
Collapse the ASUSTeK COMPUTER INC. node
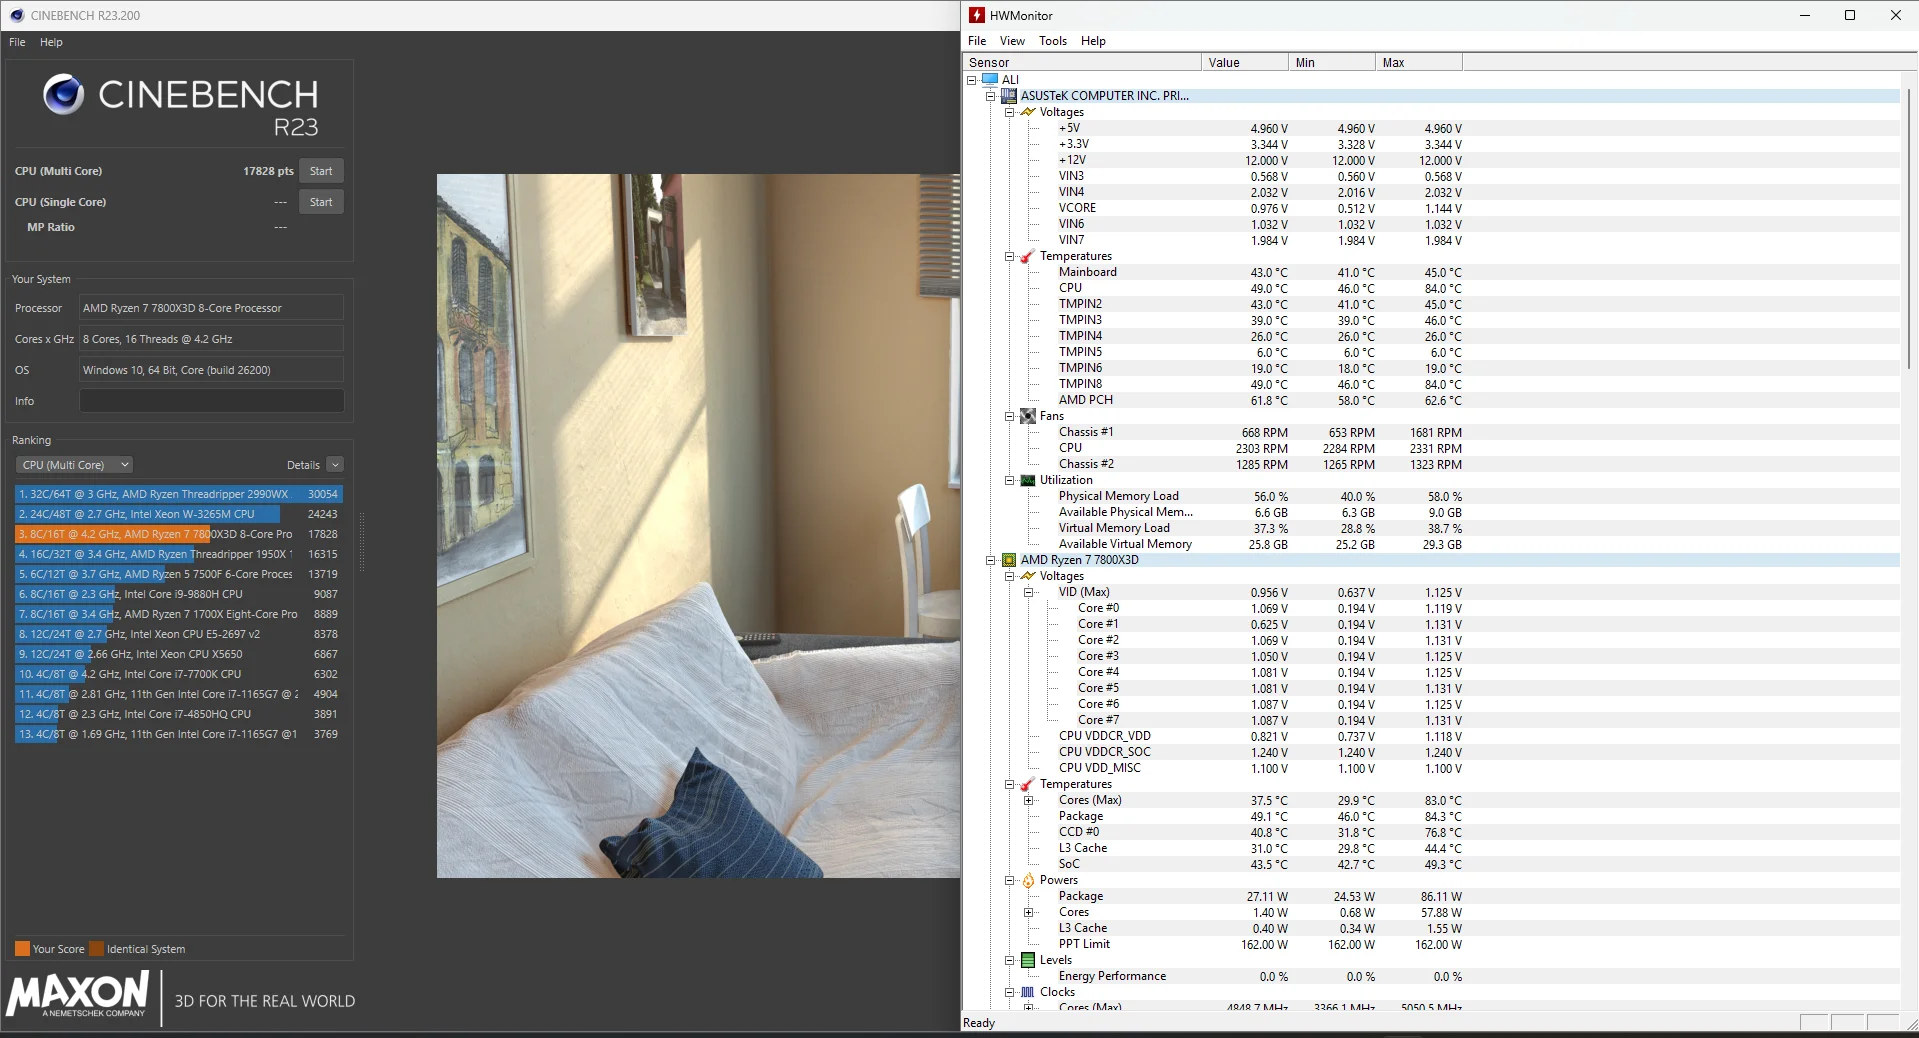(990, 96)
